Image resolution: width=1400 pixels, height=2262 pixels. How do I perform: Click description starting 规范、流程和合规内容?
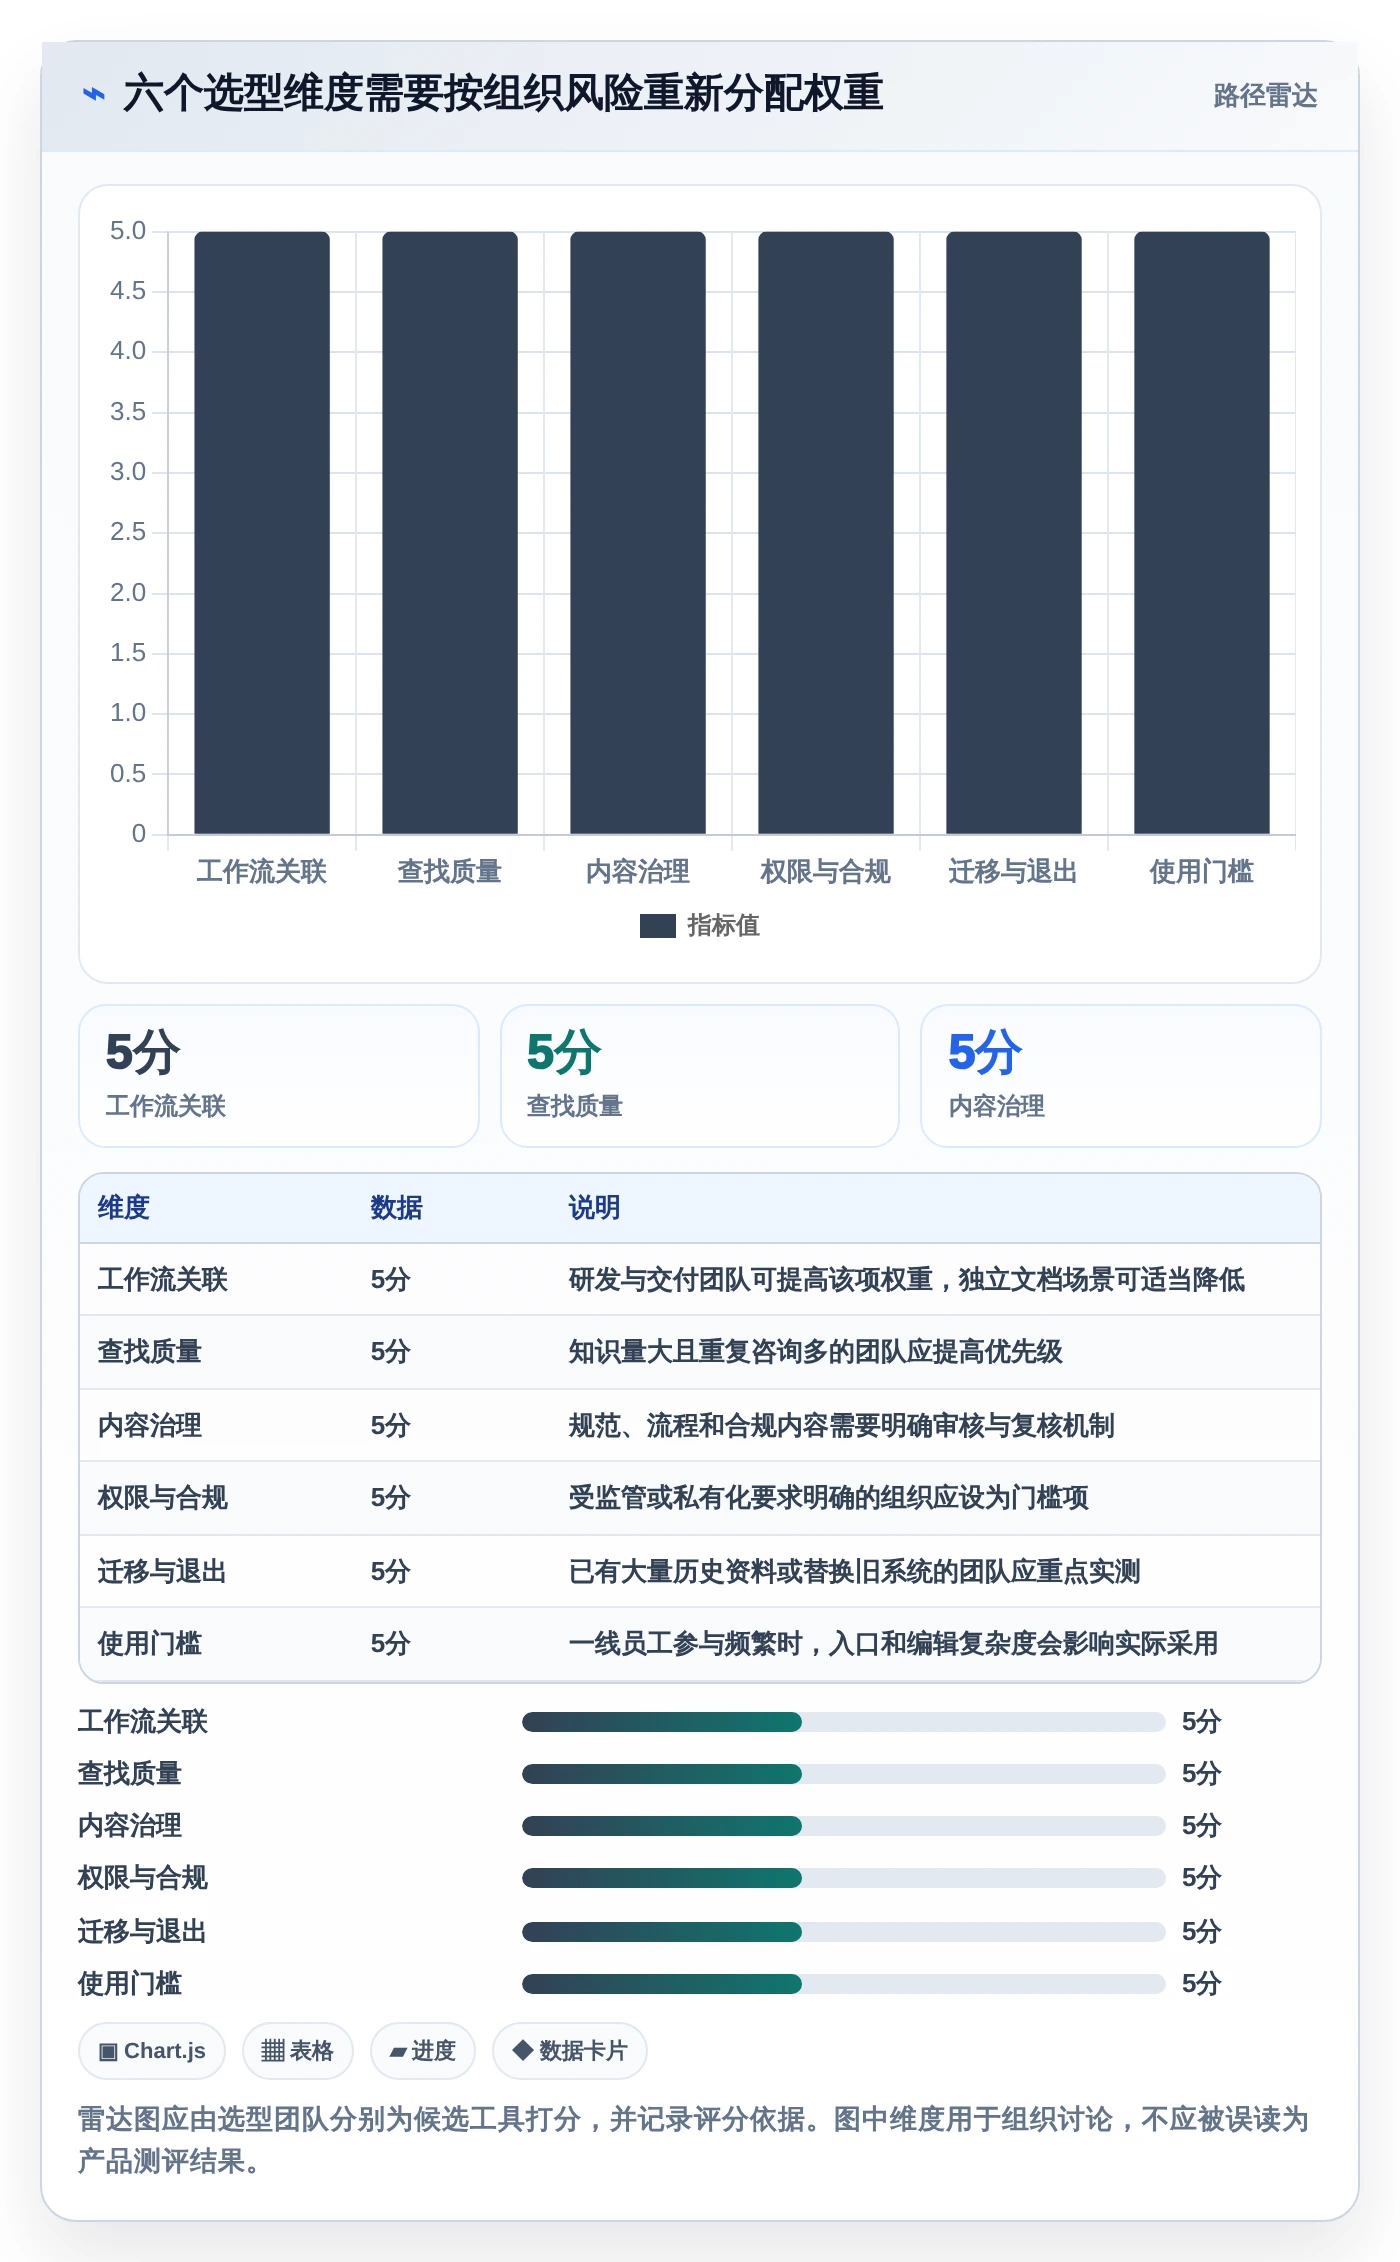842,1426
